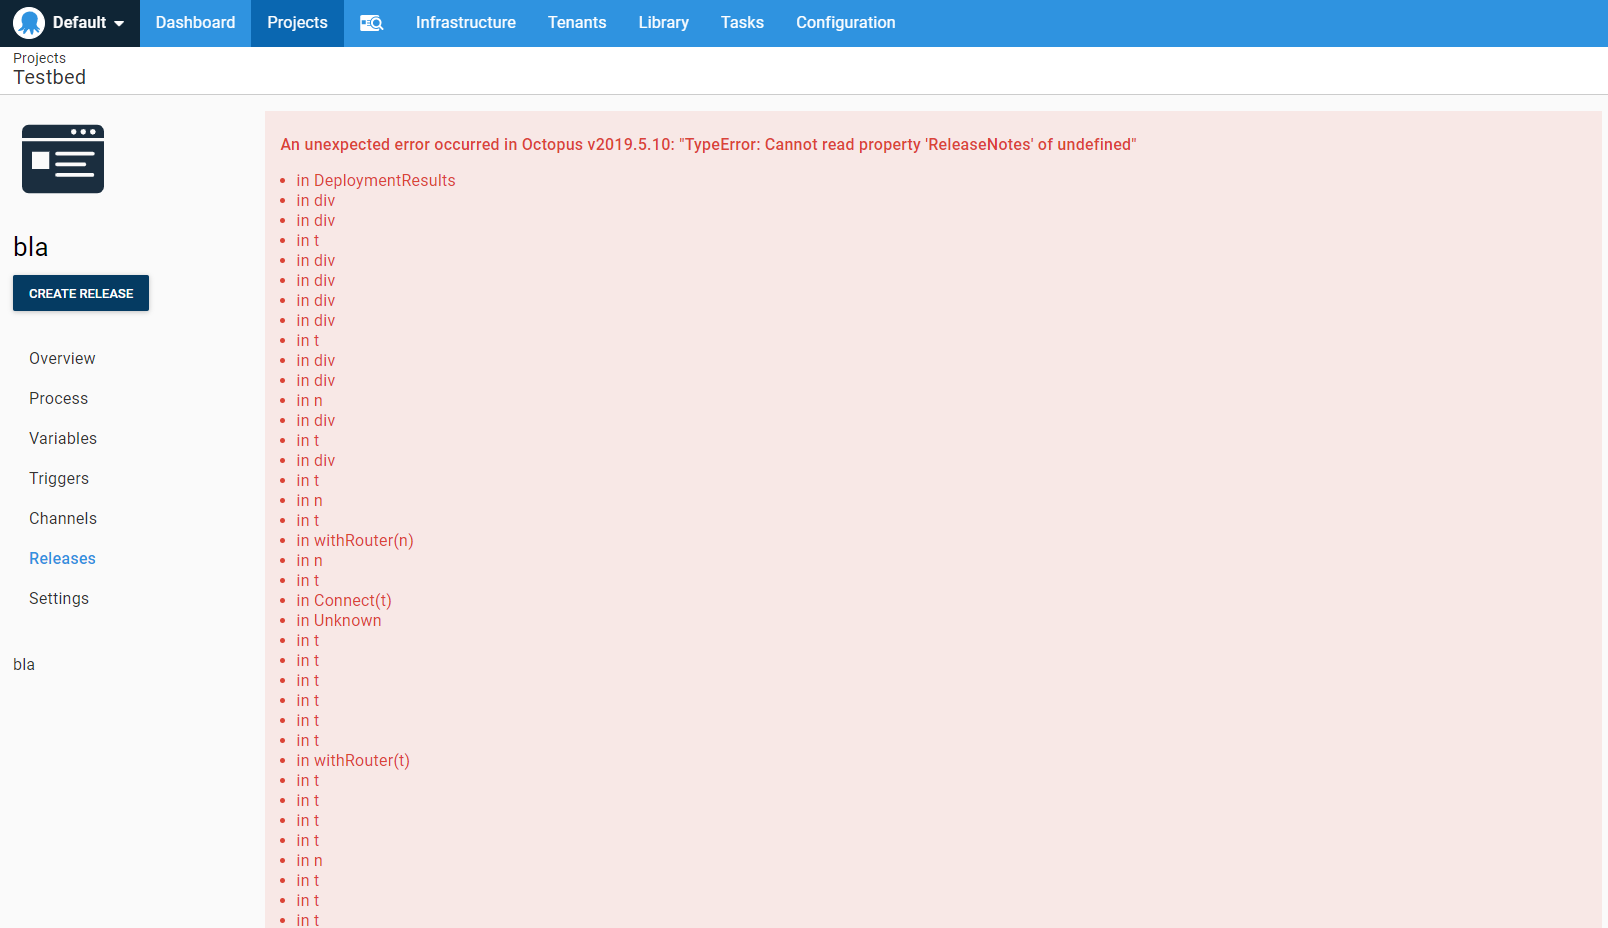The height and width of the screenshot is (928, 1608).
Task: Open the Channels page
Action: click(x=63, y=518)
